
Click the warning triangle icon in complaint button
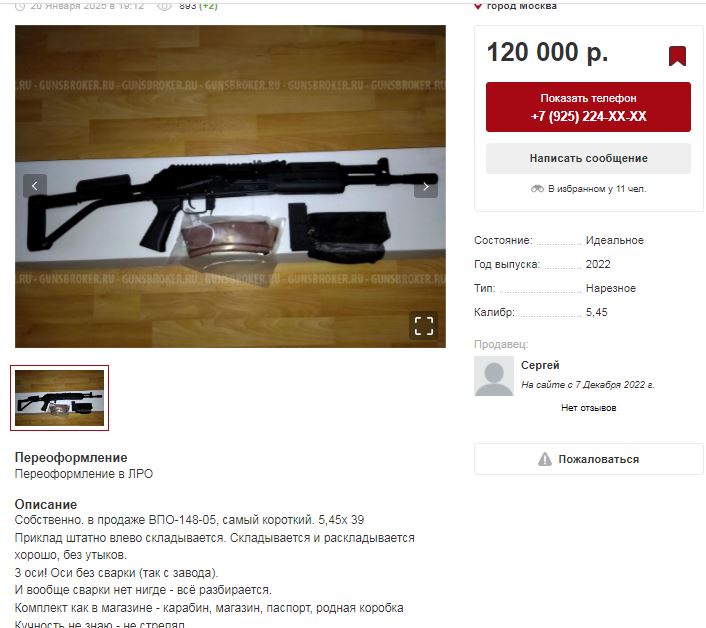(544, 459)
